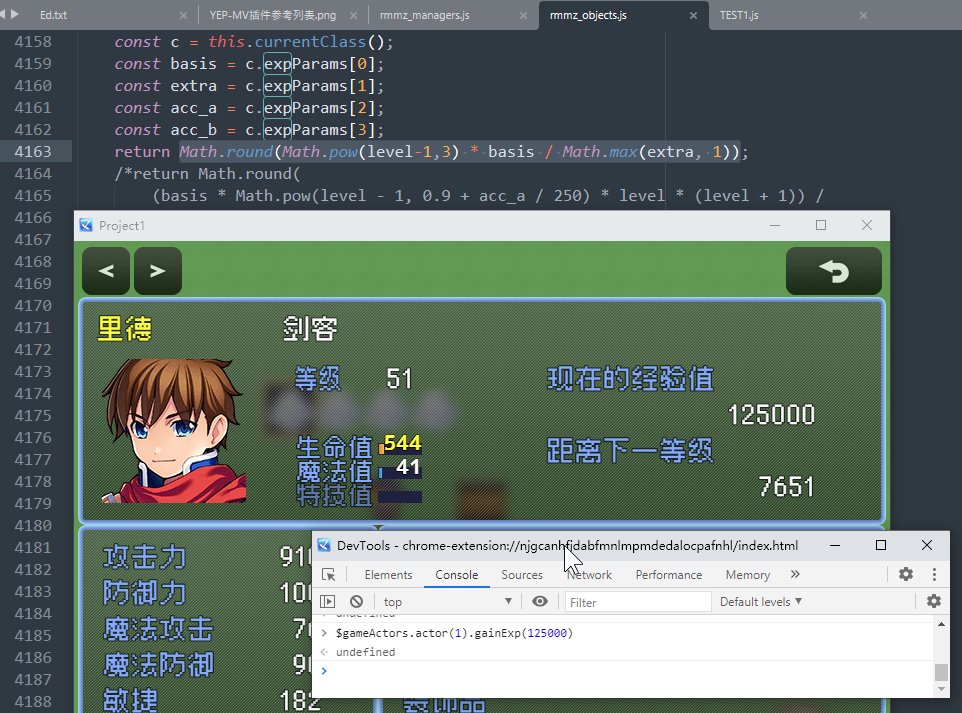This screenshot has height=713, width=962.
Task: Open the Performance tab in DevTools
Action: pyautogui.click(x=669, y=575)
